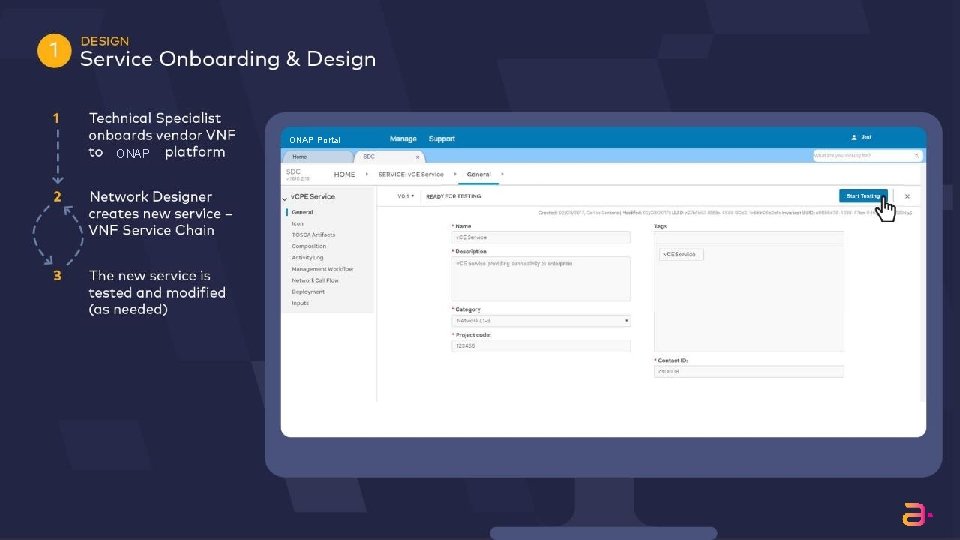
Task: Open Activity Log in the sidebar
Action: point(307,258)
